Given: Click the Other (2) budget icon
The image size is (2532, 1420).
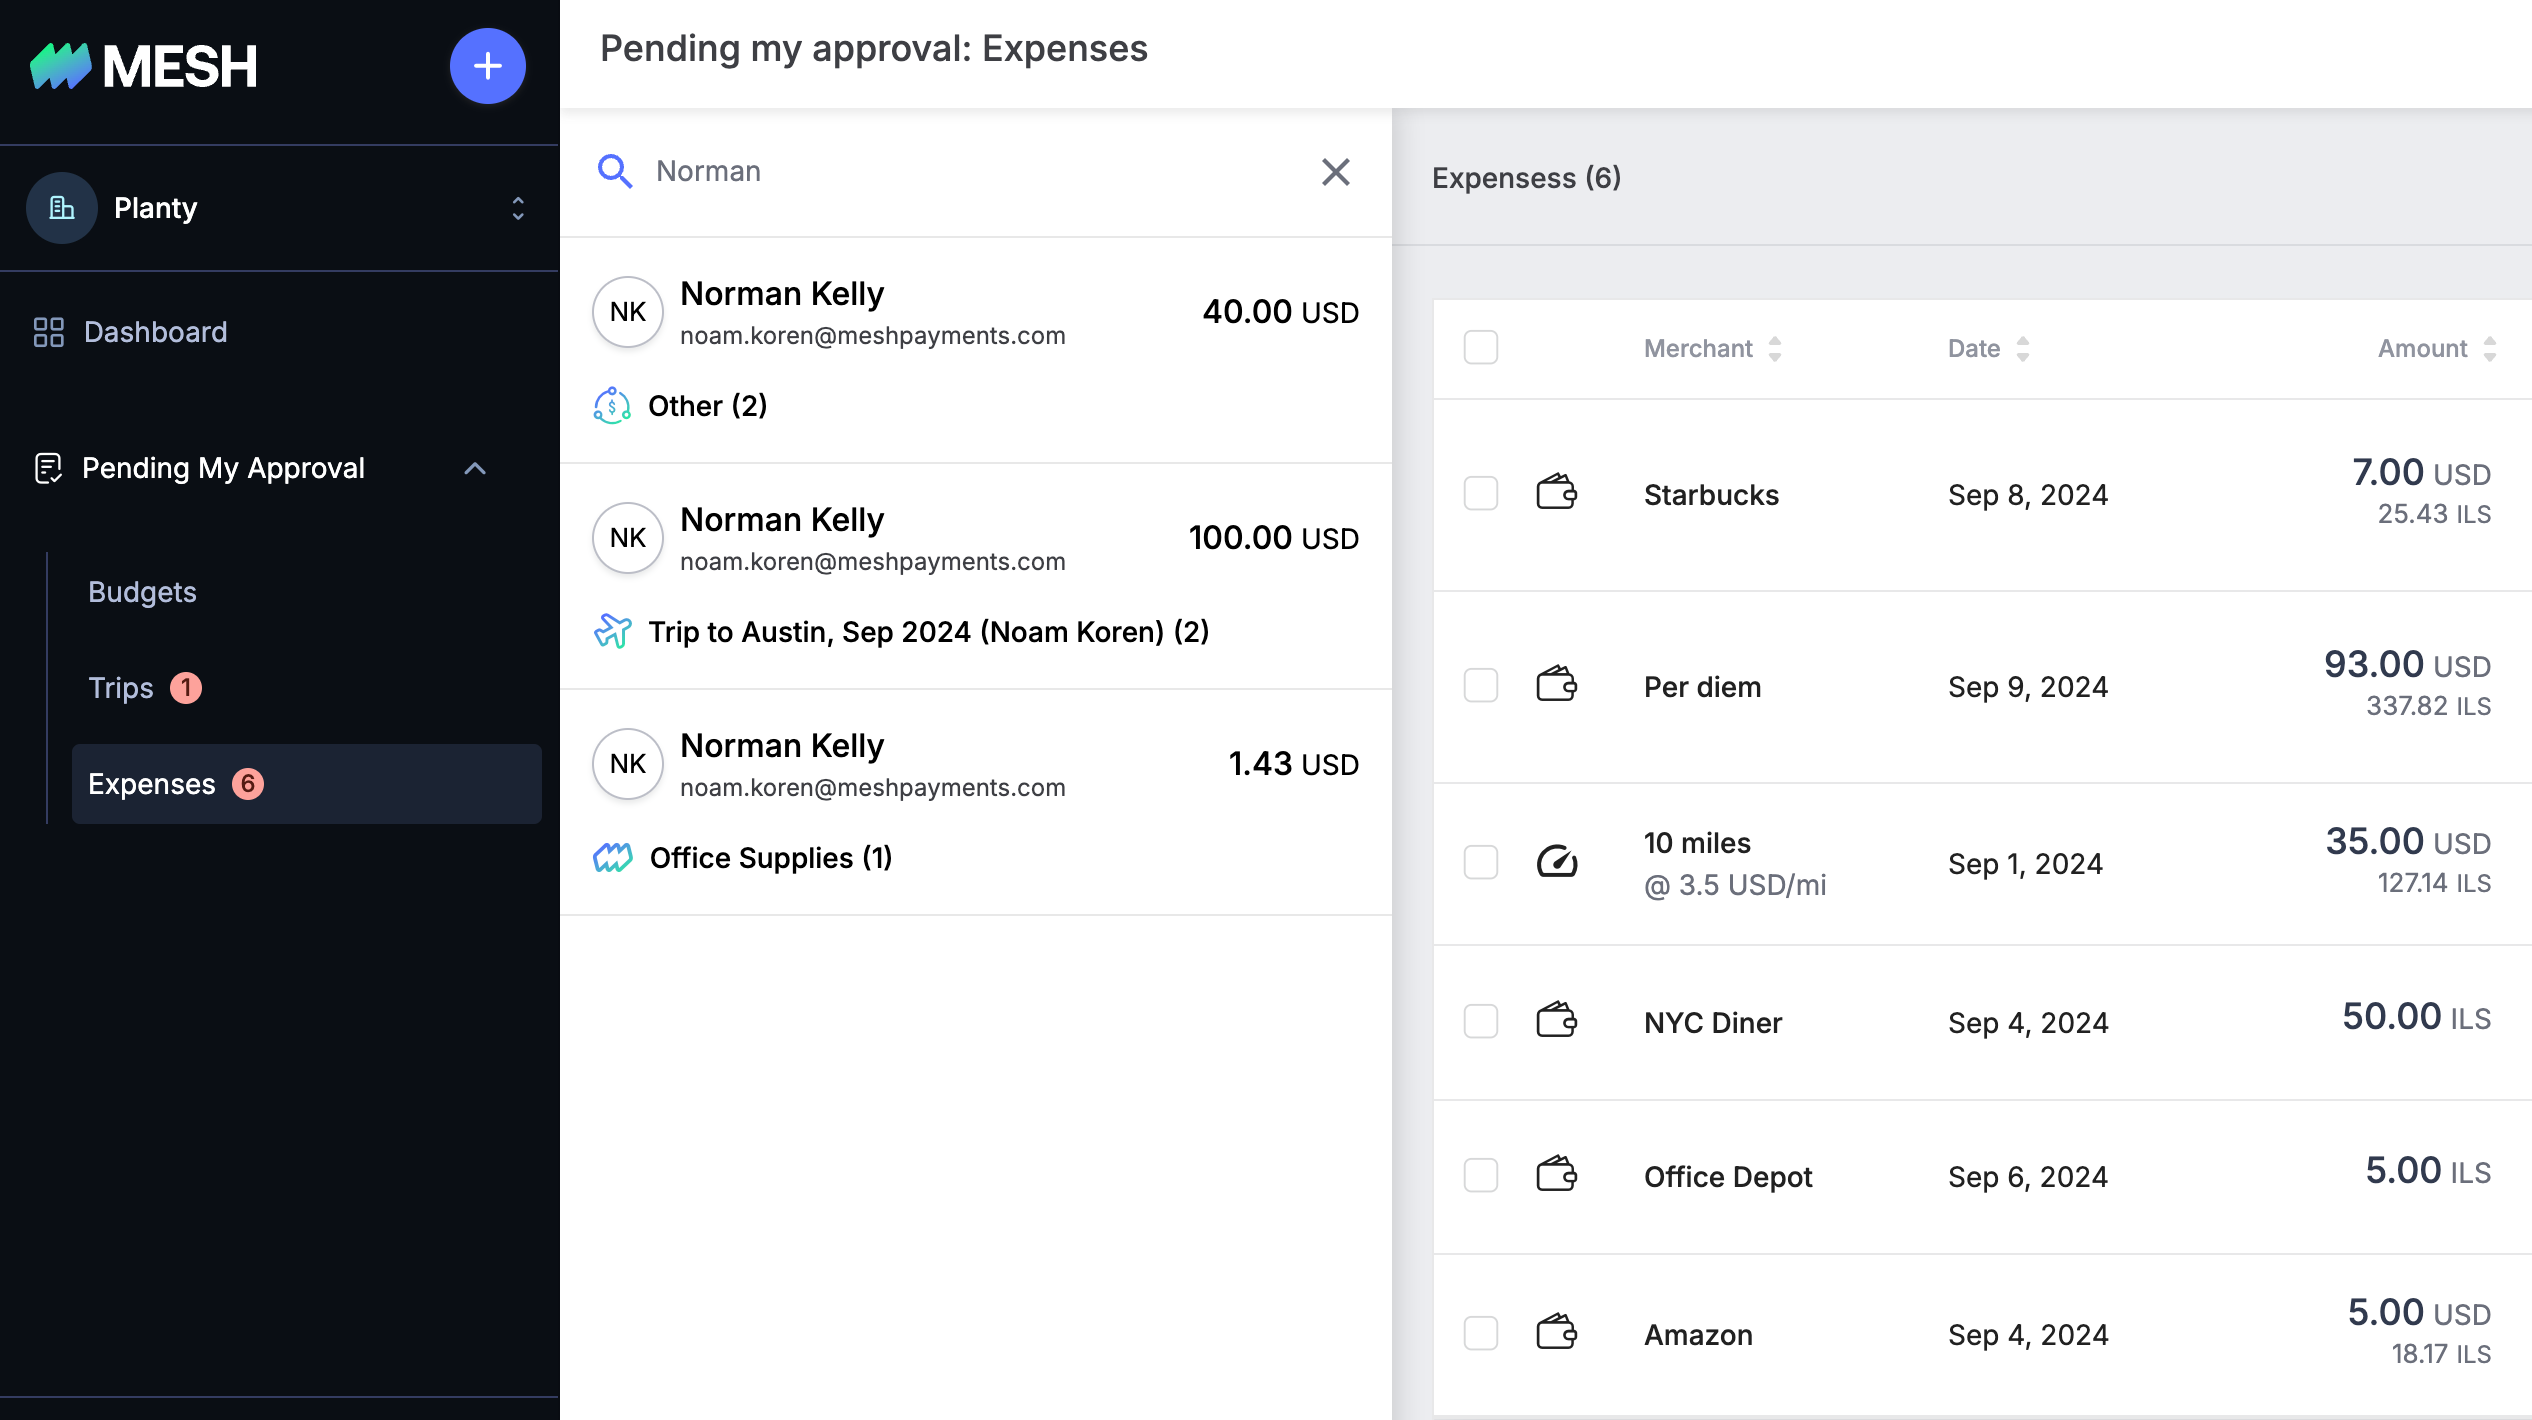Looking at the screenshot, I should click(612, 406).
